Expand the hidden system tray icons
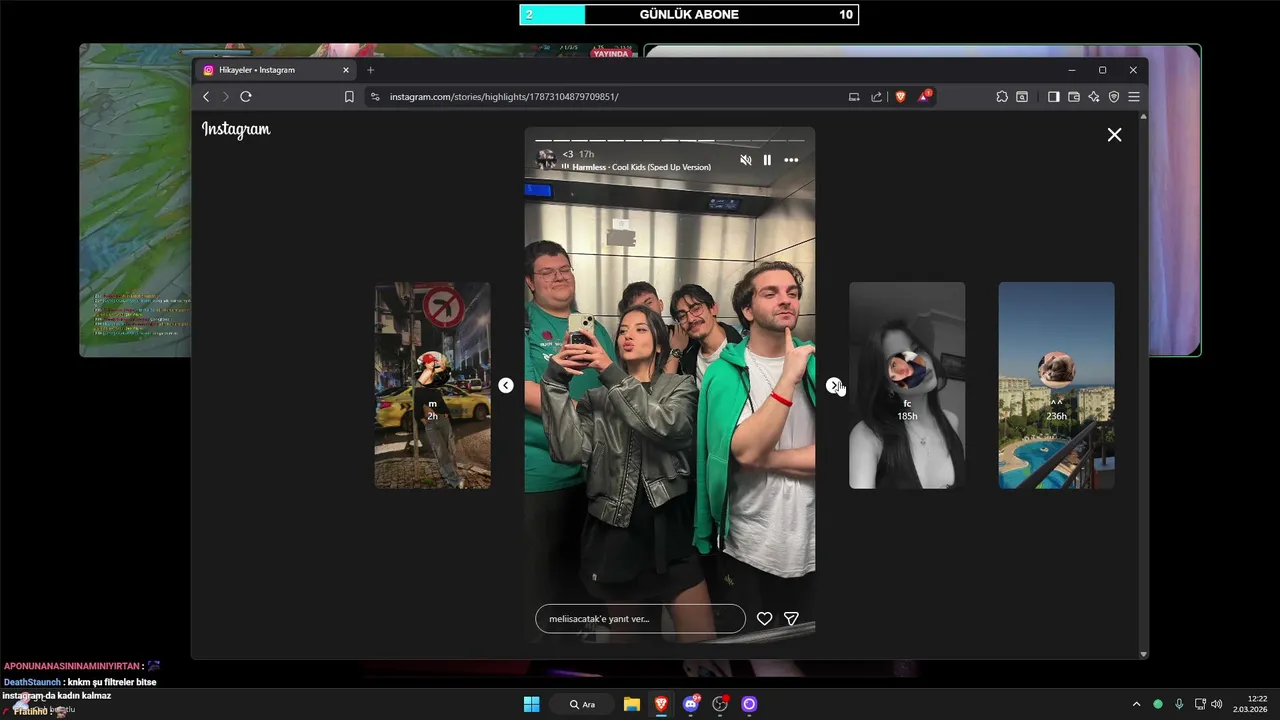The height and width of the screenshot is (720, 1280). (1136, 704)
